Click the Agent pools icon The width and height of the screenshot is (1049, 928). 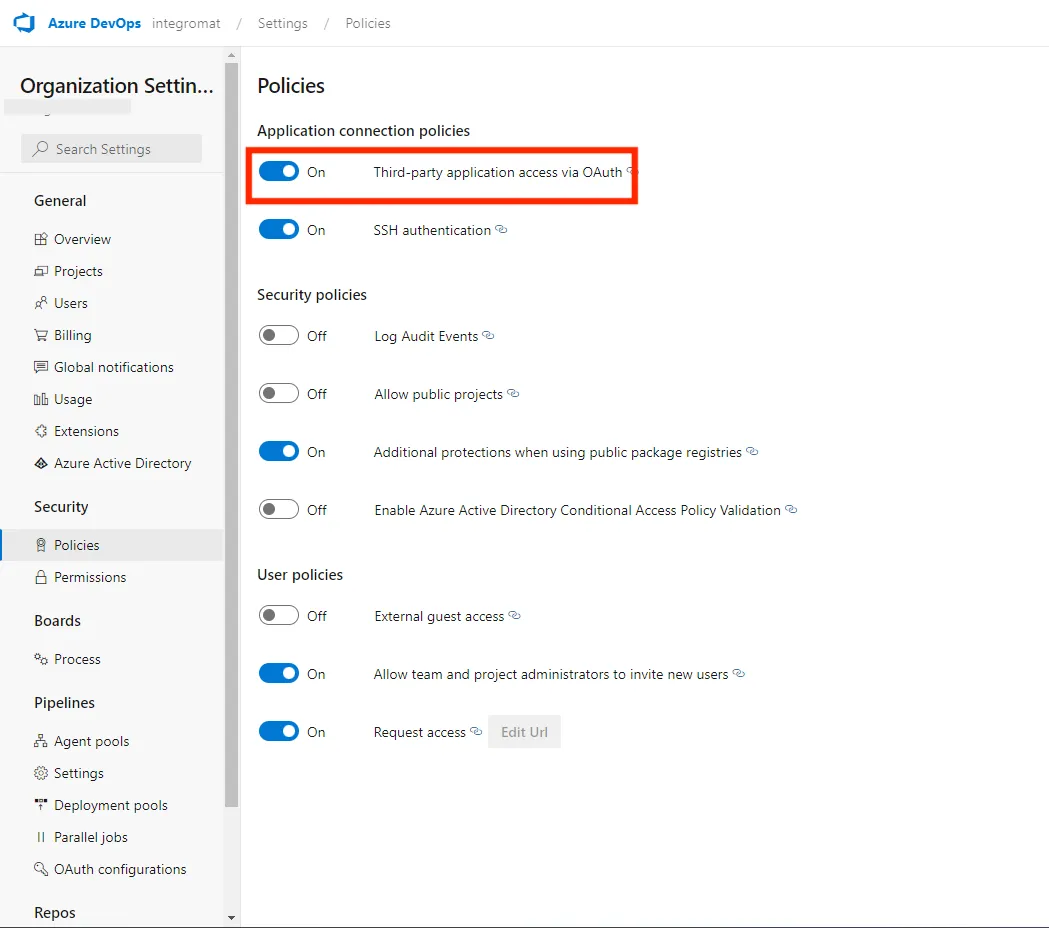click(41, 741)
